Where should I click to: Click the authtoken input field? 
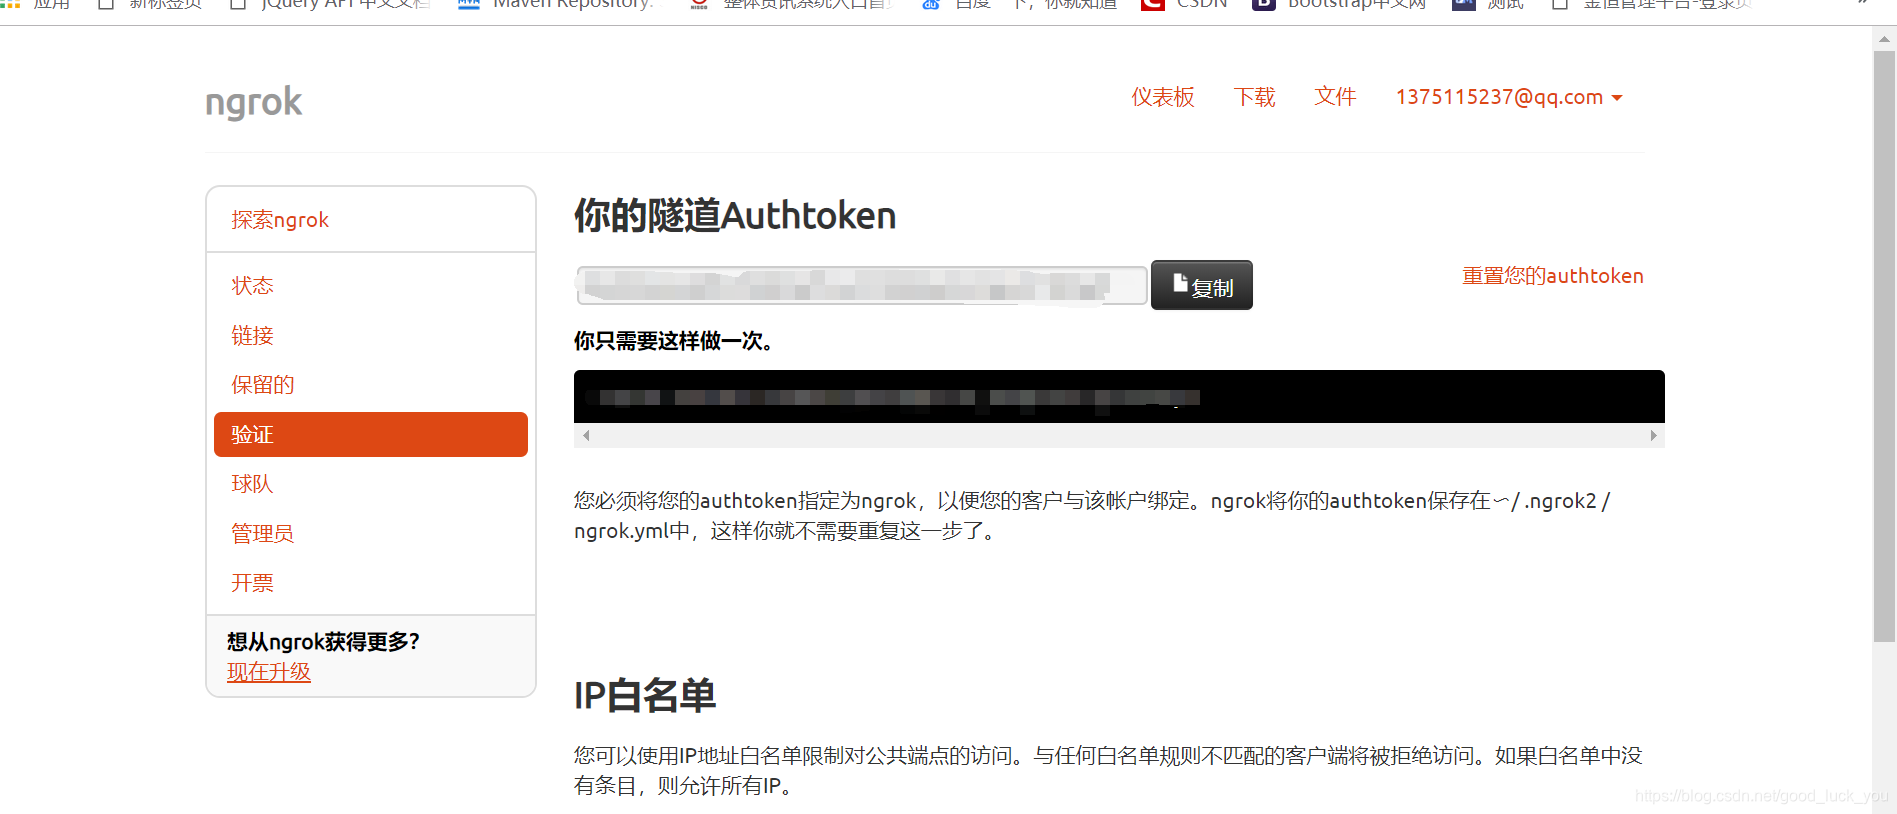pyautogui.click(x=862, y=285)
